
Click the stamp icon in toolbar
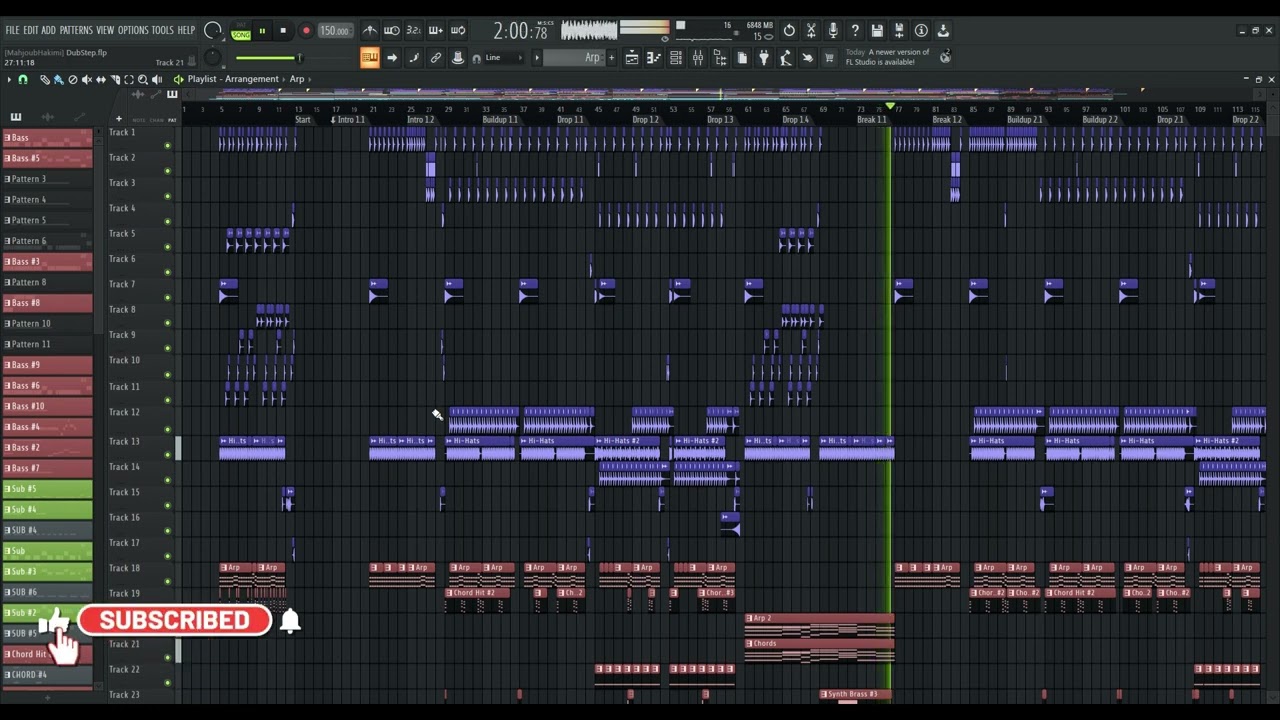457,58
